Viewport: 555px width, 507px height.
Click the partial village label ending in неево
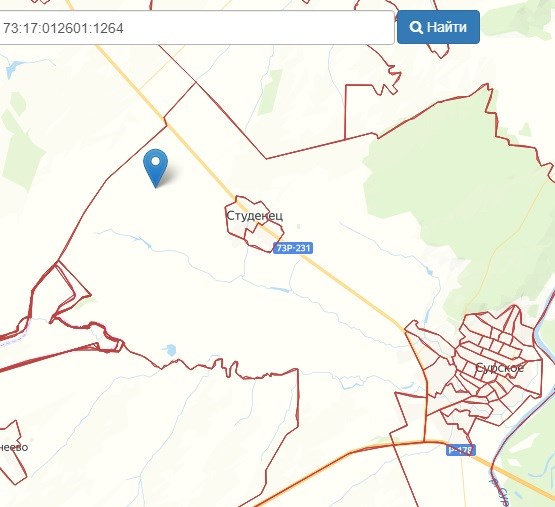coord(14,447)
